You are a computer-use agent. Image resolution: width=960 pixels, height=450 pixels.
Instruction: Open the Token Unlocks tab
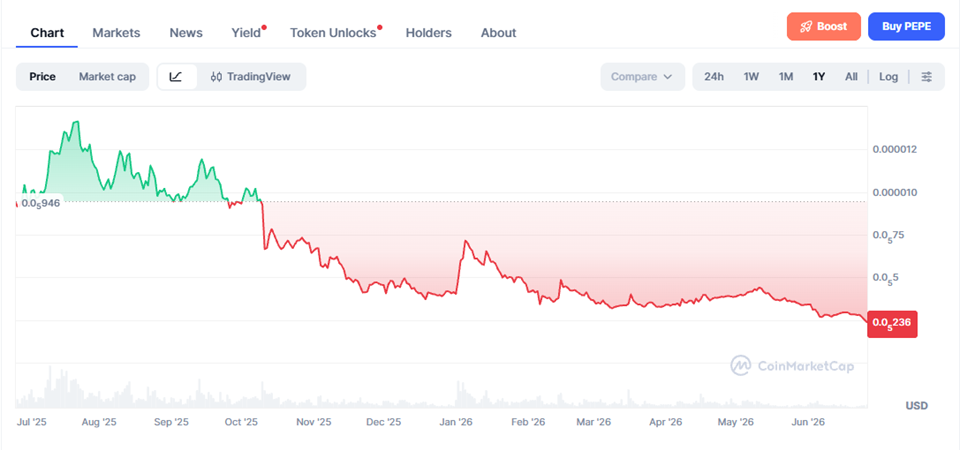333,33
